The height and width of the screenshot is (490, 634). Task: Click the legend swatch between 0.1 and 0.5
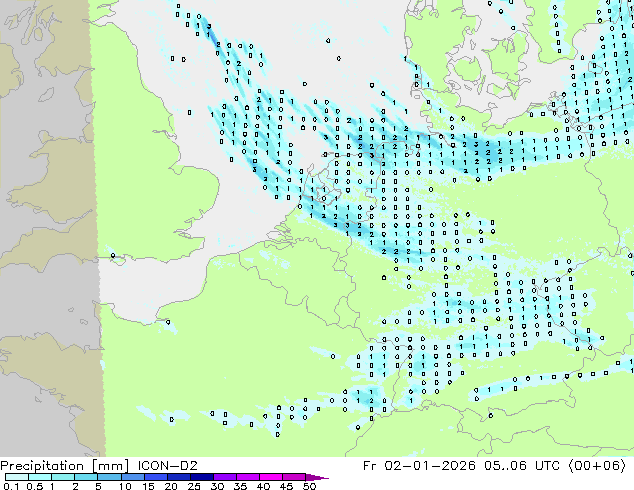point(17,477)
